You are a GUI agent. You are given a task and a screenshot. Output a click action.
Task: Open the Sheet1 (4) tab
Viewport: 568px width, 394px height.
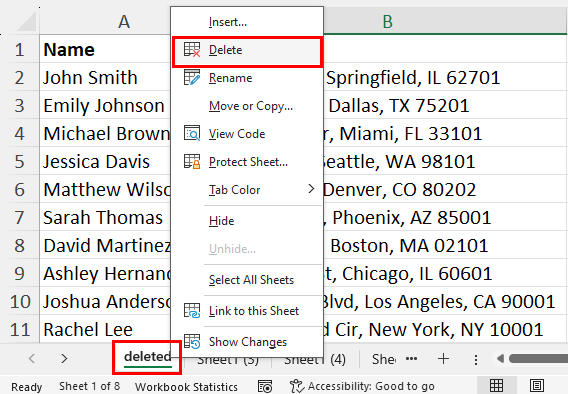315,360
